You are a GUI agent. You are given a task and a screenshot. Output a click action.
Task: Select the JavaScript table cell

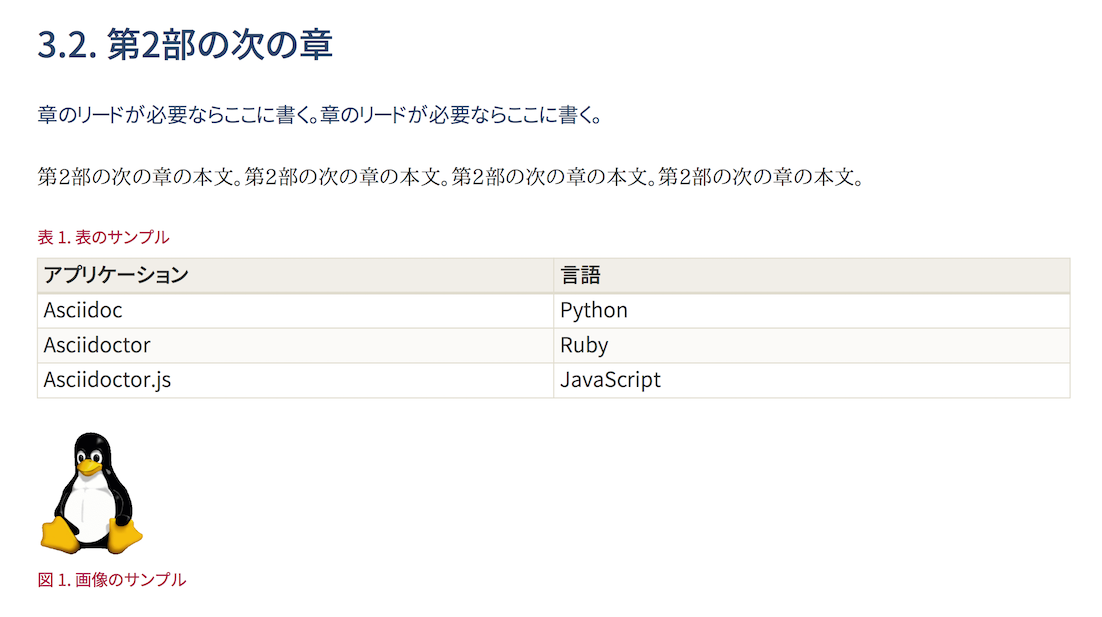tap(611, 380)
